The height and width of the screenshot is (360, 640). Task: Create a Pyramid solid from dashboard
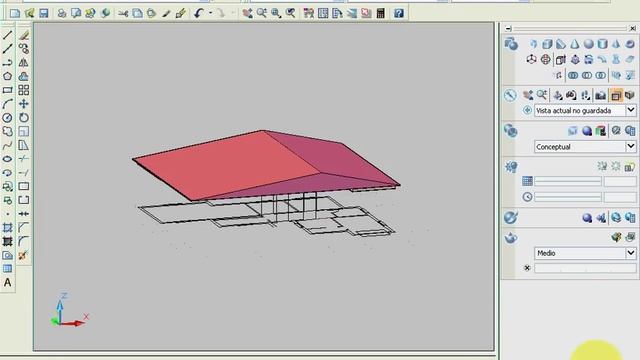coord(616,44)
